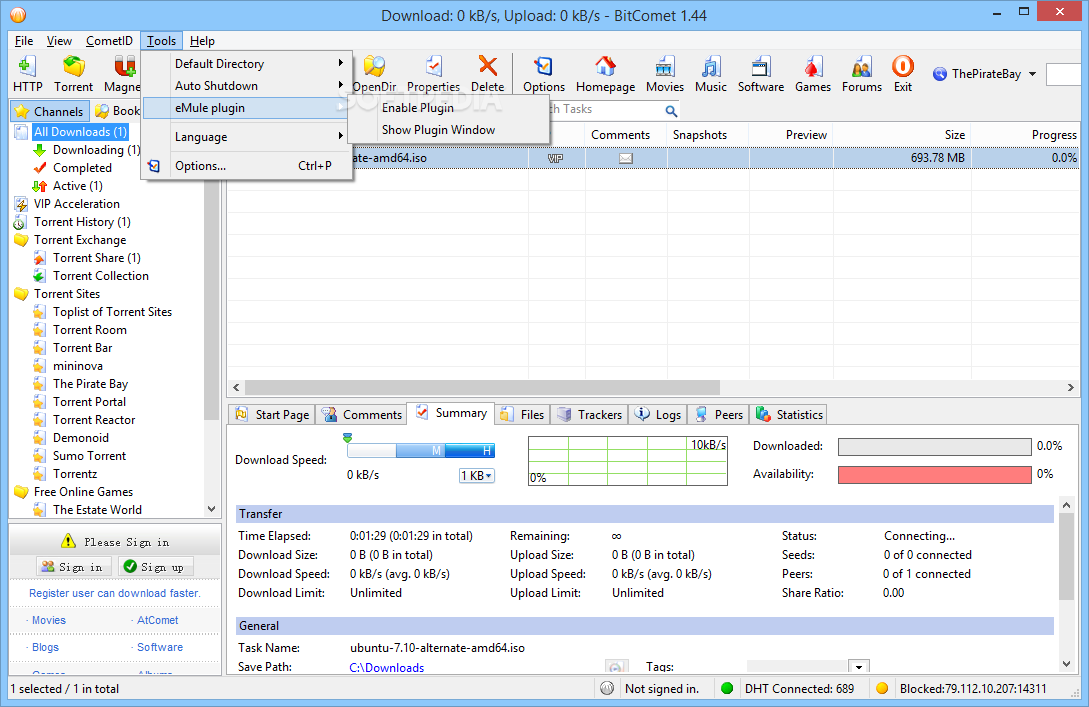Click the envelope comments icon in task row

click(x=626, y=158)
